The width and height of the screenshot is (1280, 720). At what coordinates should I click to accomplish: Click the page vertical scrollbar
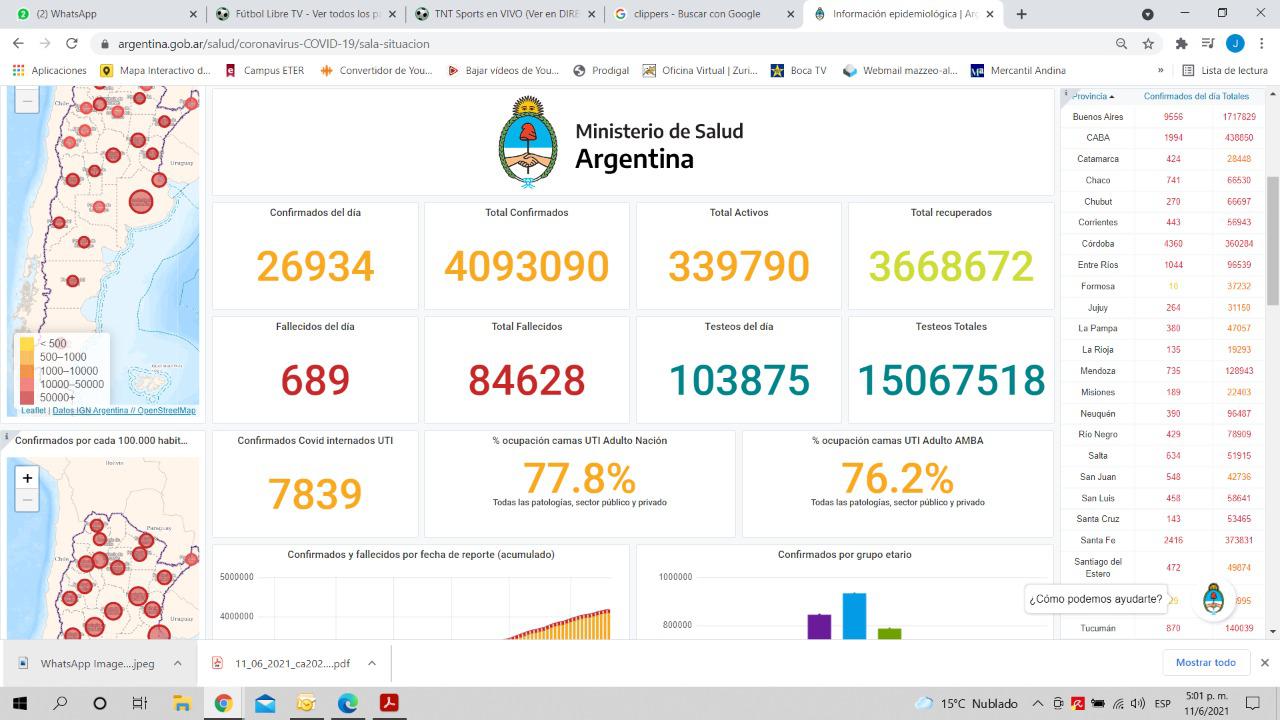click(x=1273, y=240)
